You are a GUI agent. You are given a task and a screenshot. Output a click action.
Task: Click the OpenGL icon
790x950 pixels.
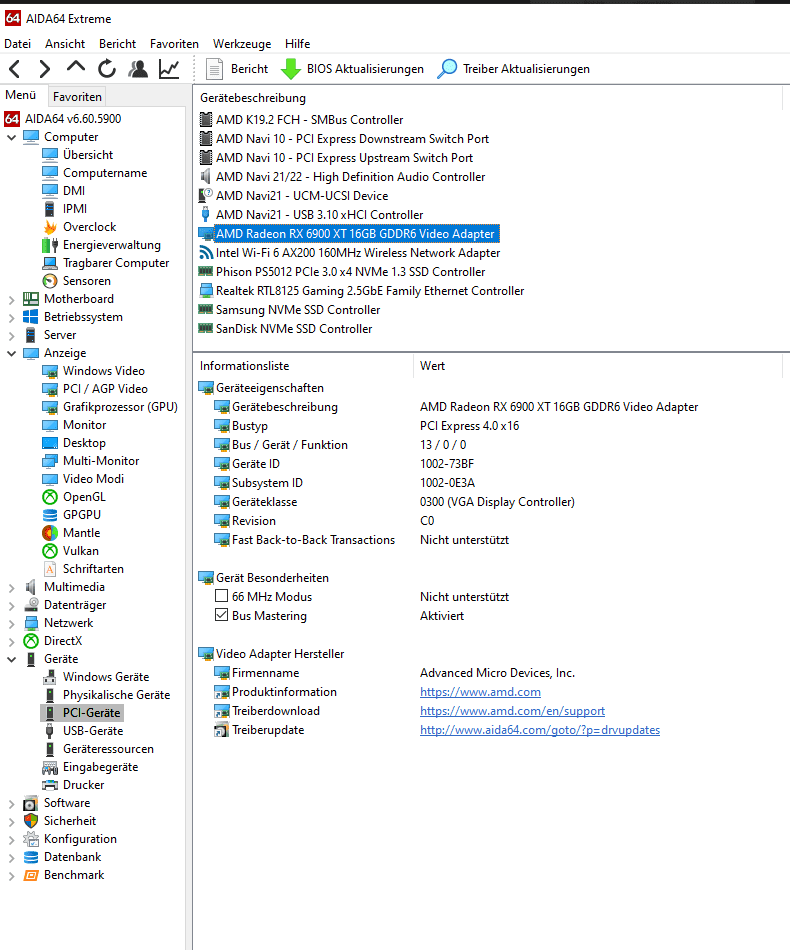point(50,497)
